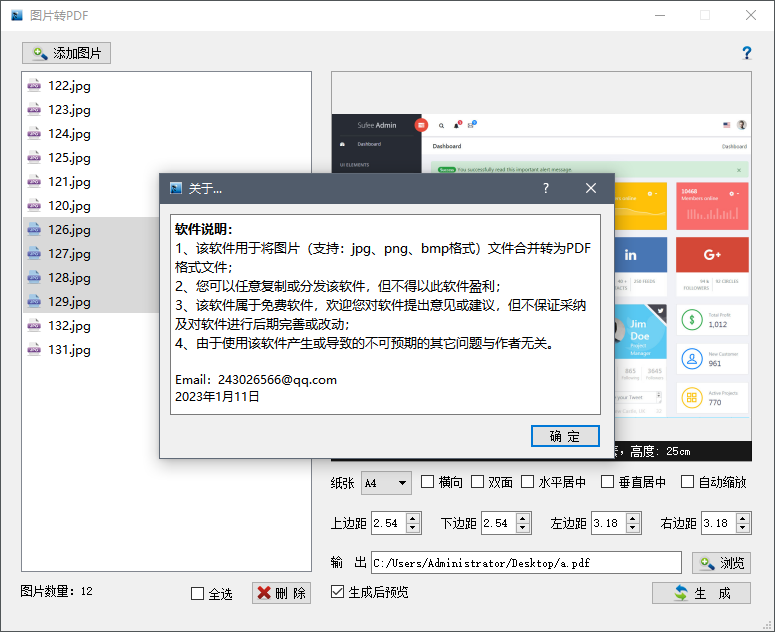Viewport: 775px width, 632px height.
Task: Click the 确定 OK button
Action: tap(565, 436)
